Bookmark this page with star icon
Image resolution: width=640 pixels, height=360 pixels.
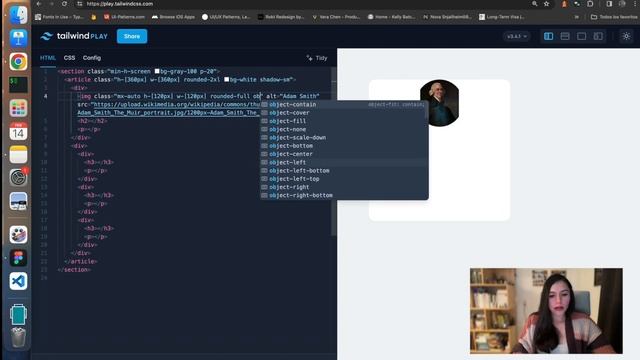(547, 4)
